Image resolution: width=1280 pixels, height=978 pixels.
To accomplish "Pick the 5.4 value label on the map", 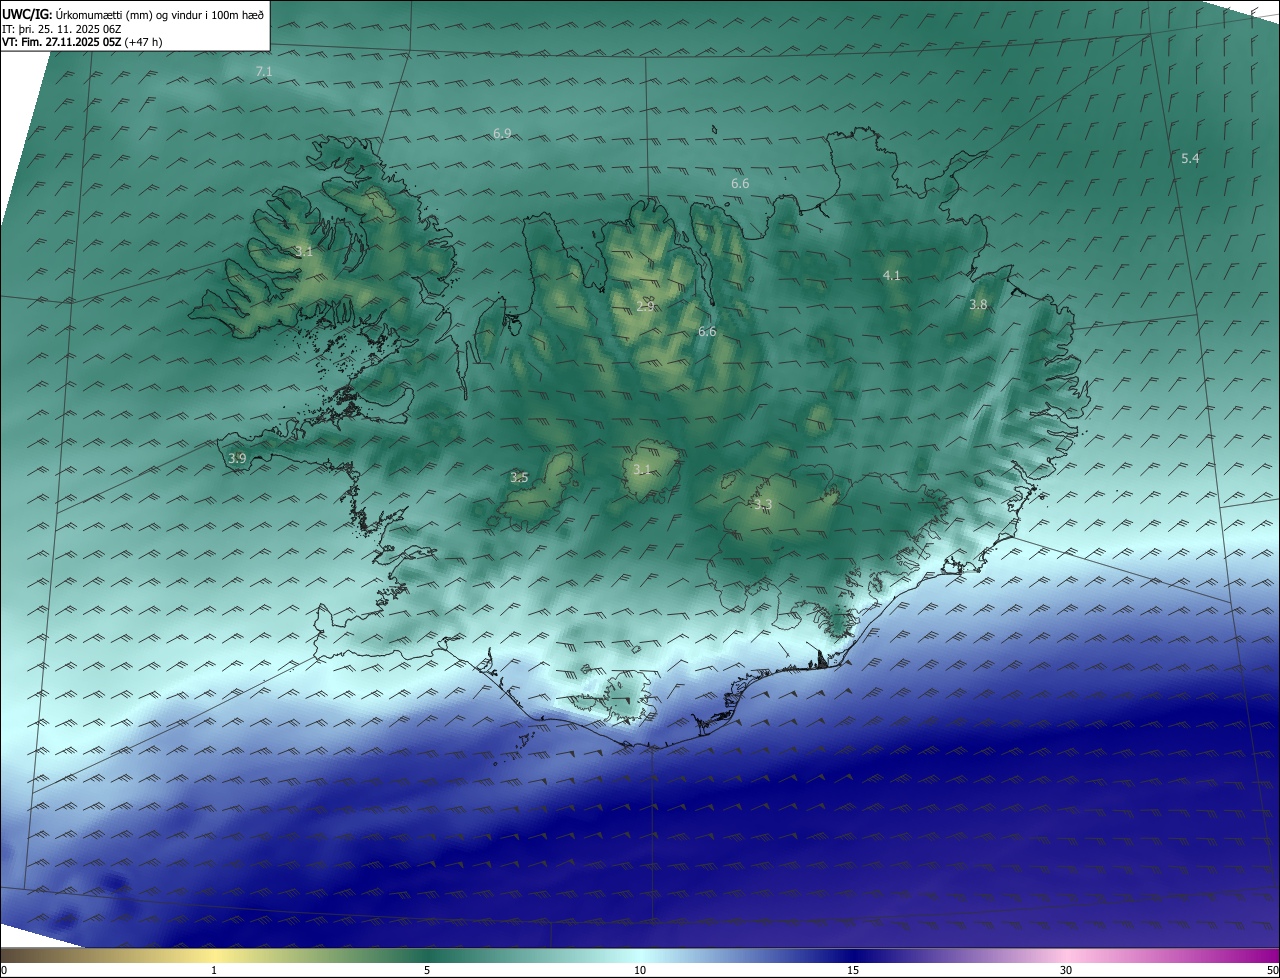I will point(1190,159).
